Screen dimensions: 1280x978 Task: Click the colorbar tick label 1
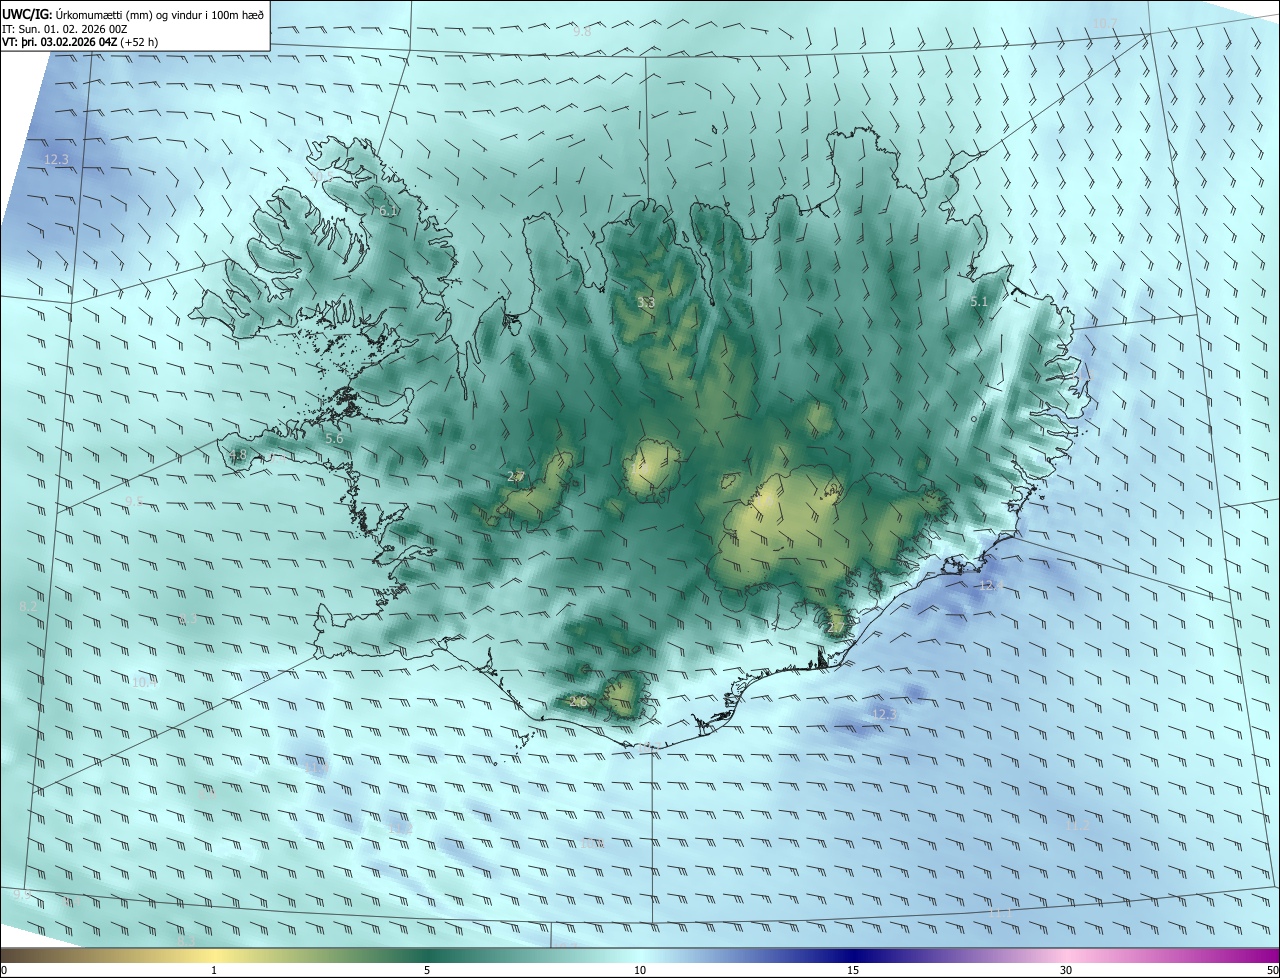pyautogui.click(x=214, y=970)
